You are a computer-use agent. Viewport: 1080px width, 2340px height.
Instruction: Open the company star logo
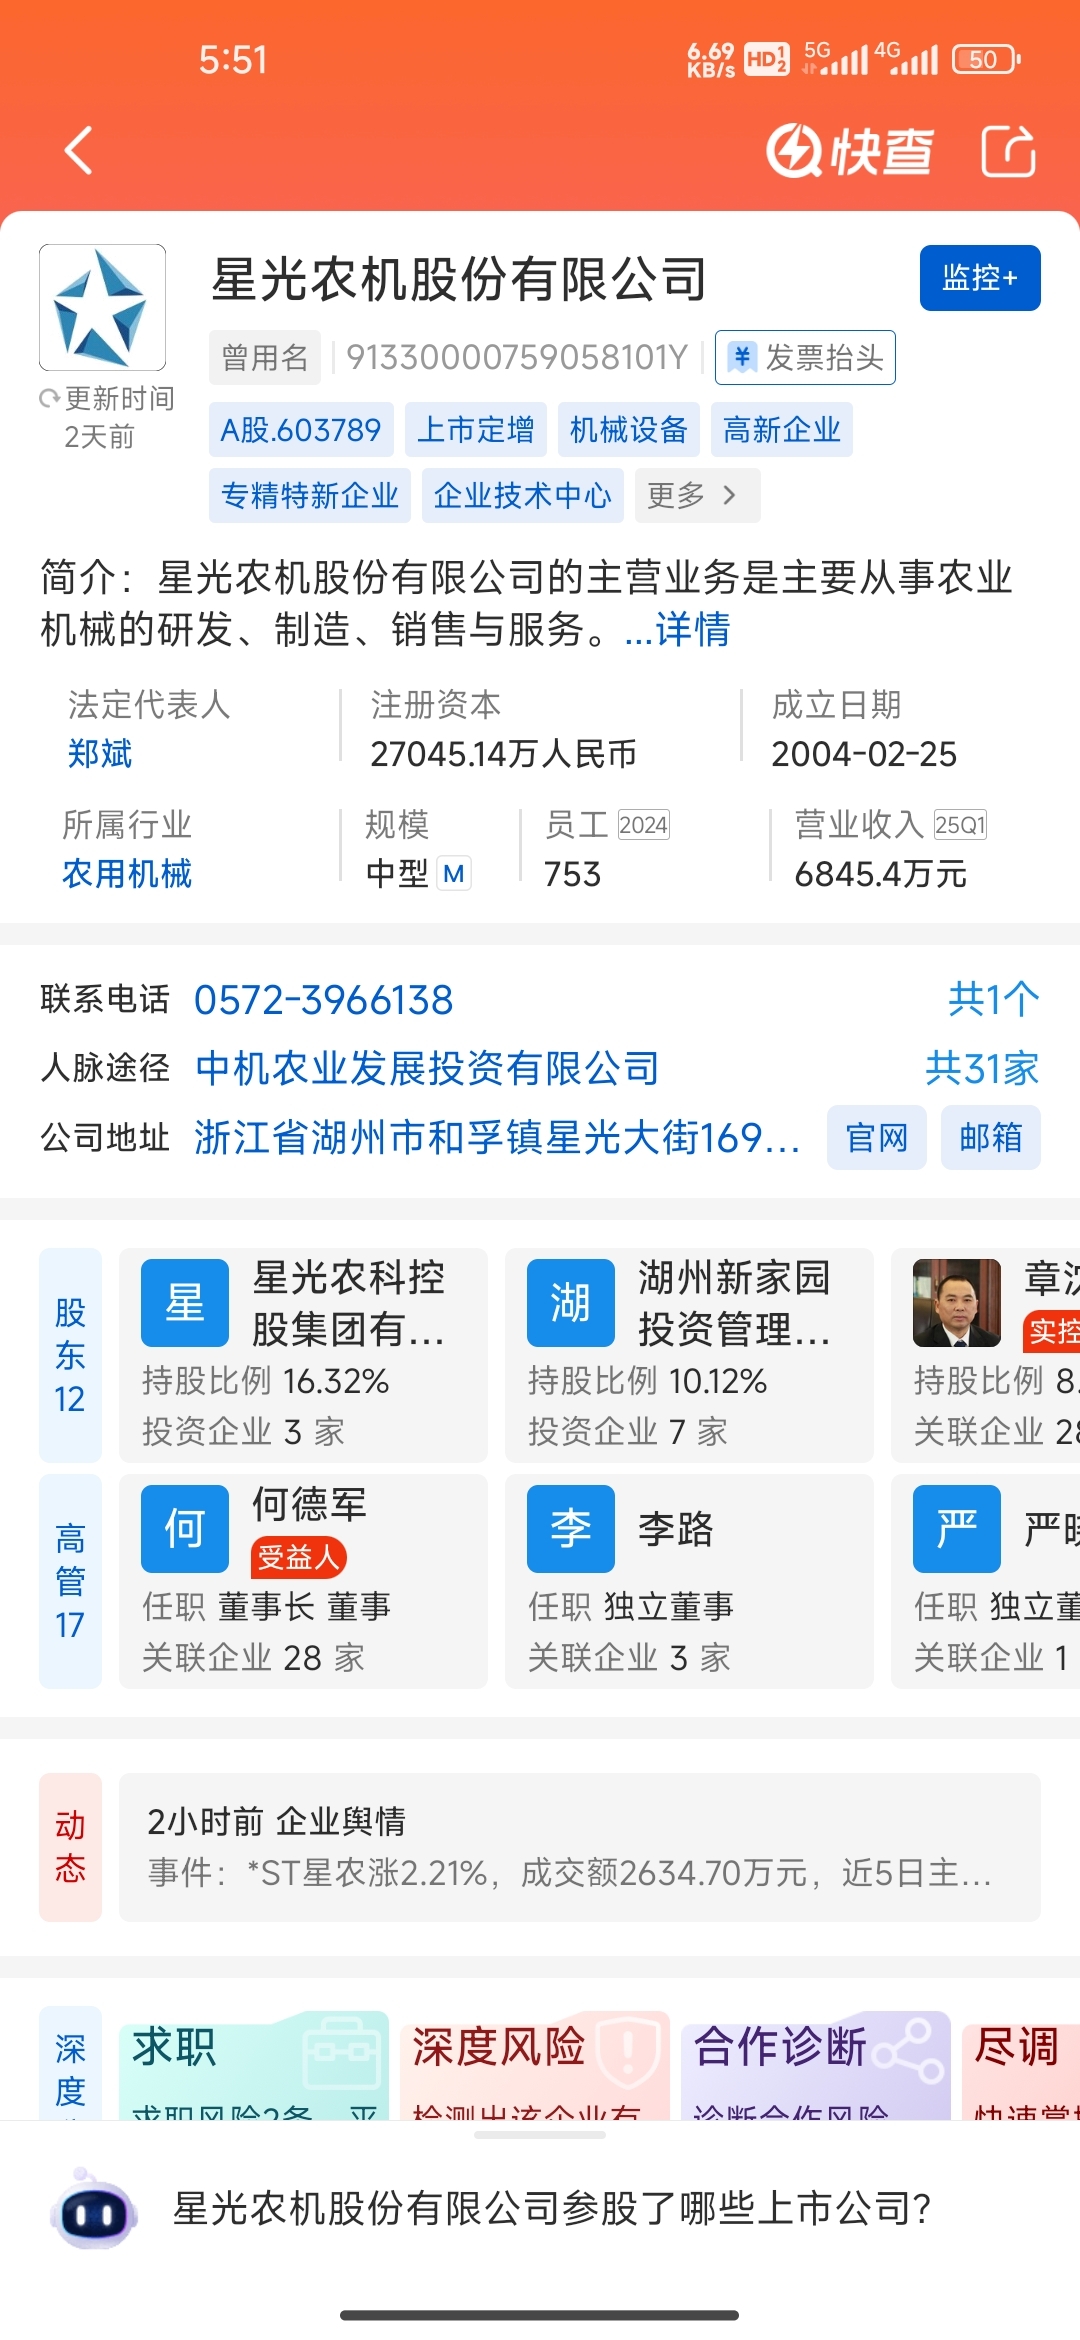102,307
